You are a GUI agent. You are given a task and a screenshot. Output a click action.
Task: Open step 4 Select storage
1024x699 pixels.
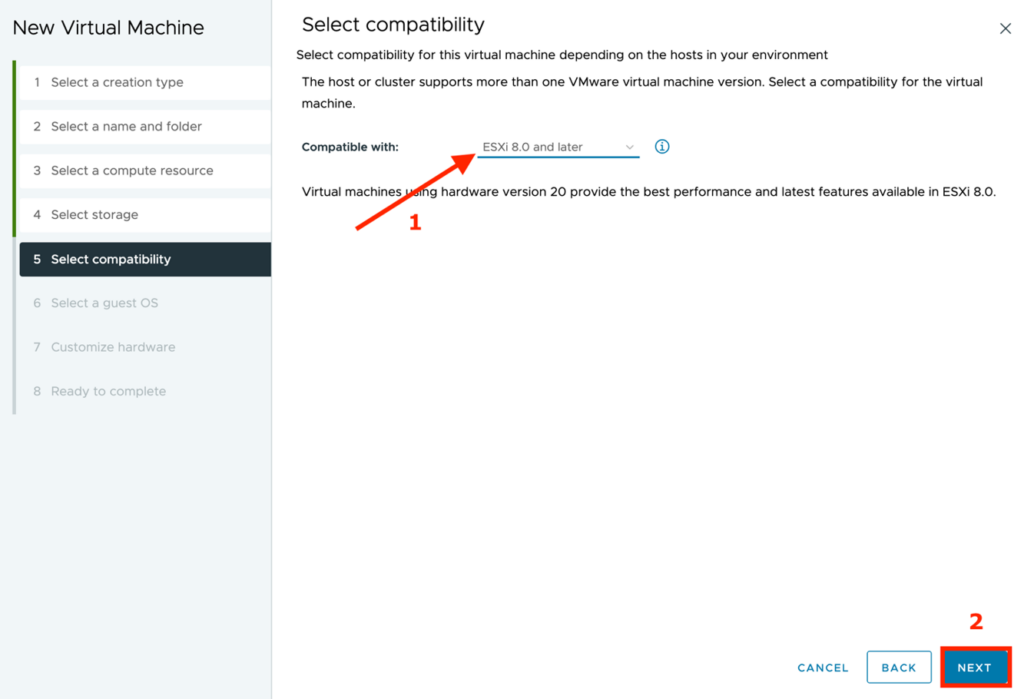(x=95, y=214)
